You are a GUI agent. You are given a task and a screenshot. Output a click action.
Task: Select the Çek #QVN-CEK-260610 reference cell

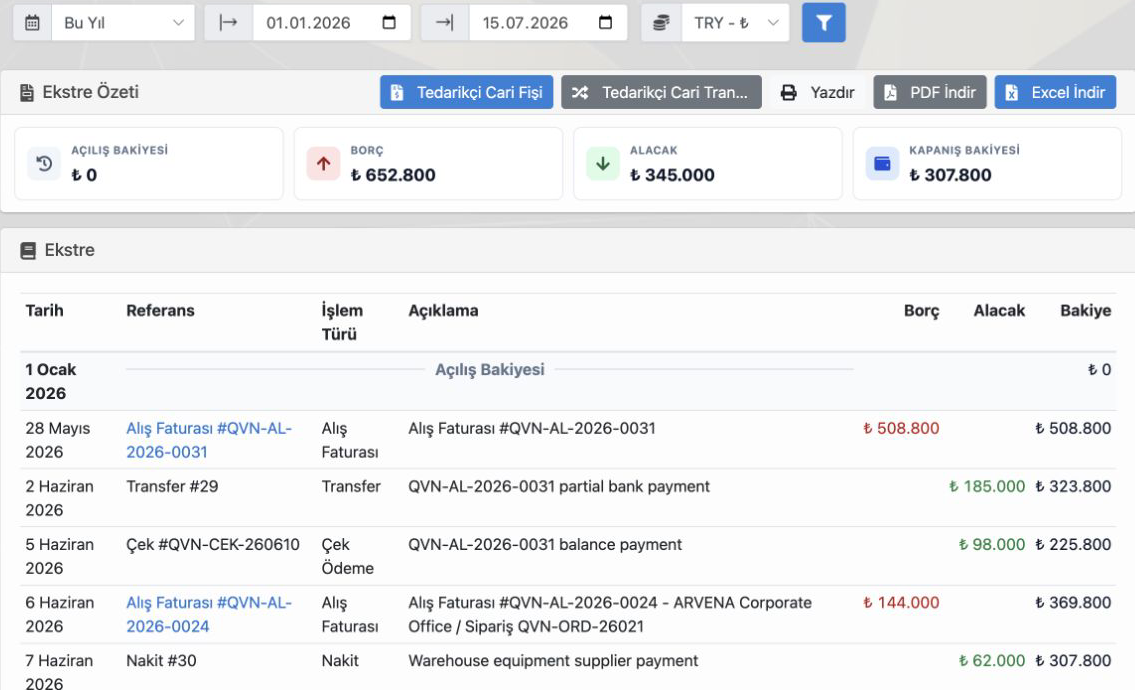click(213, 544)
